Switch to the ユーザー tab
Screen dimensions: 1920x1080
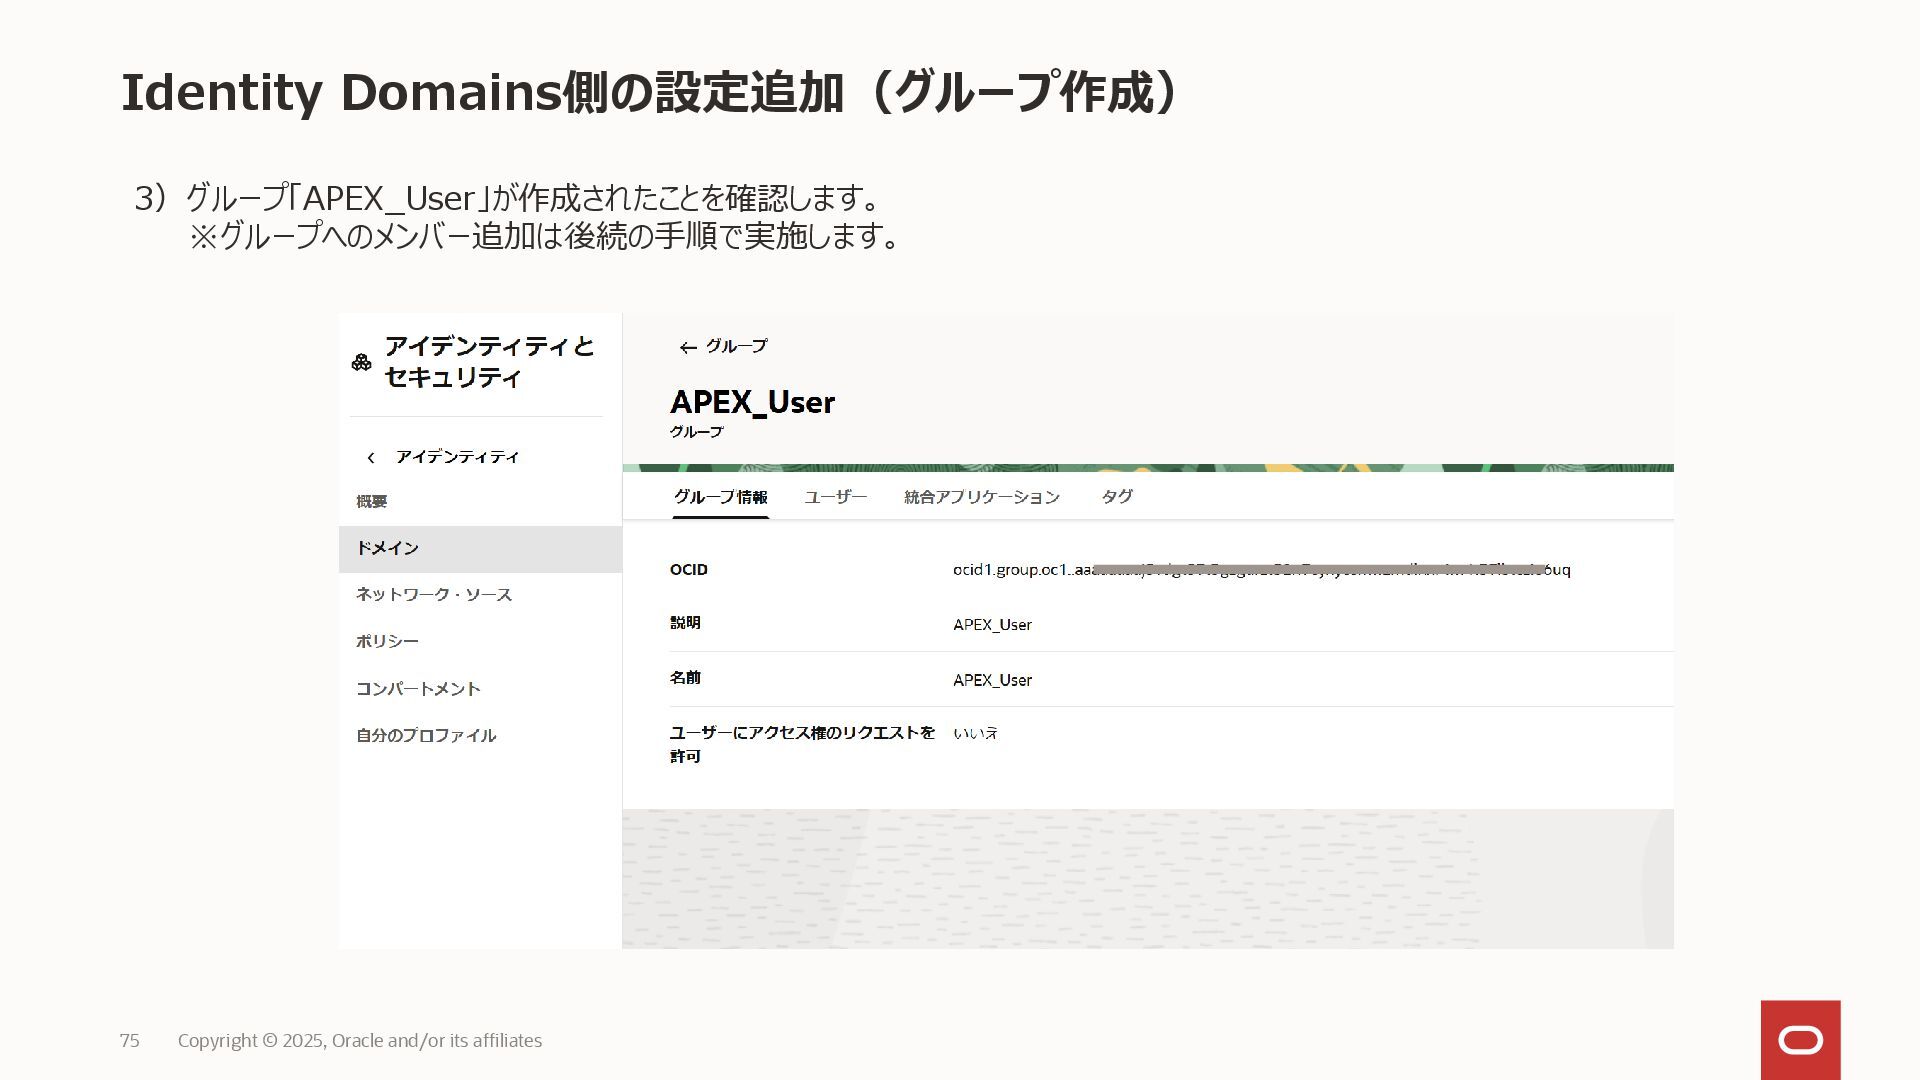[x=836, y=497]
